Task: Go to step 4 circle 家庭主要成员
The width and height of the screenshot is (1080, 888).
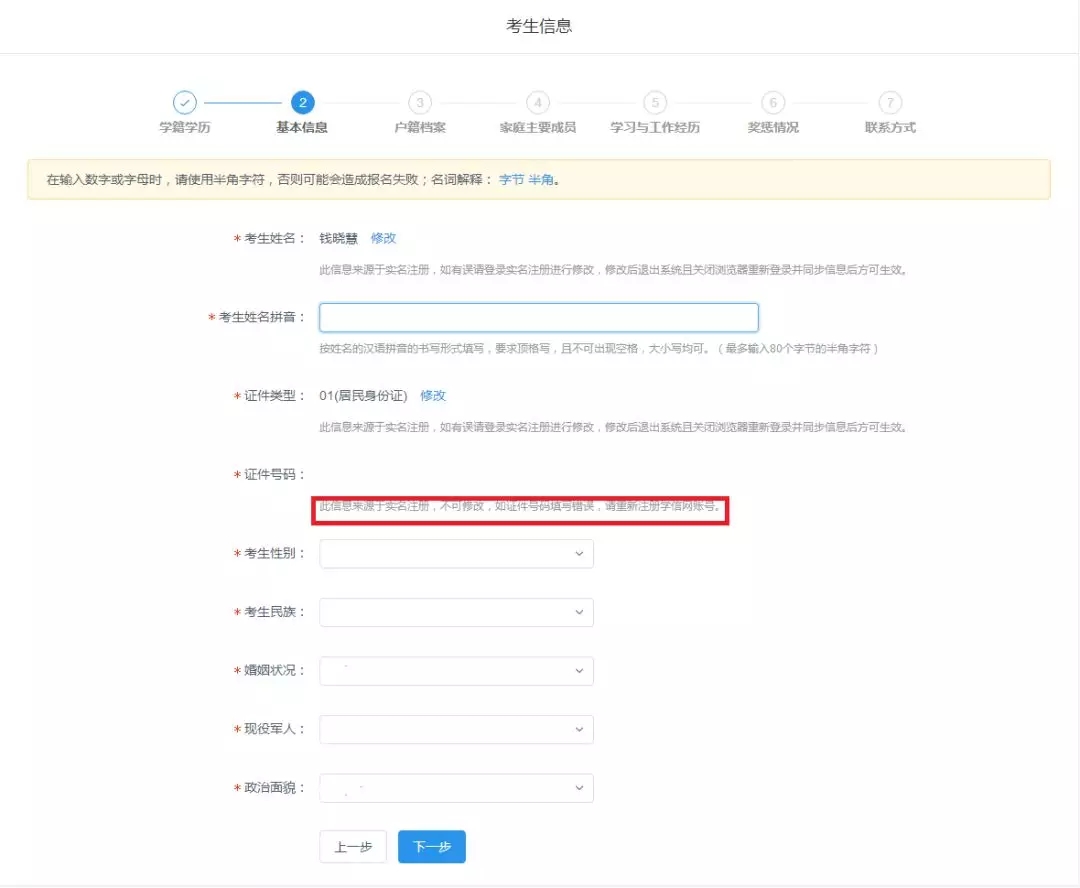Action: point(538,102)
